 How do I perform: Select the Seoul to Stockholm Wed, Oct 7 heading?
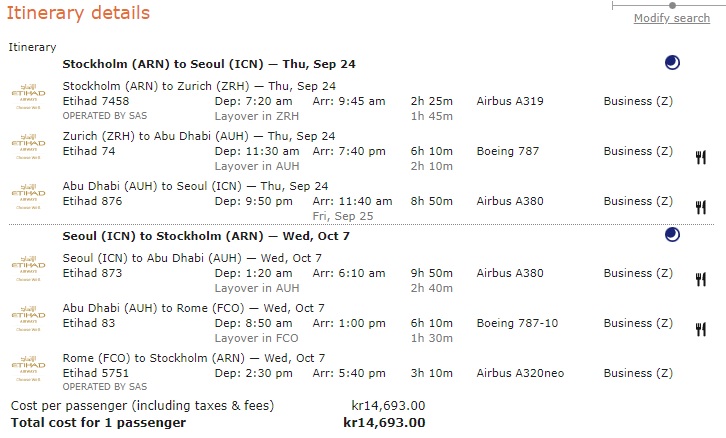206,236
